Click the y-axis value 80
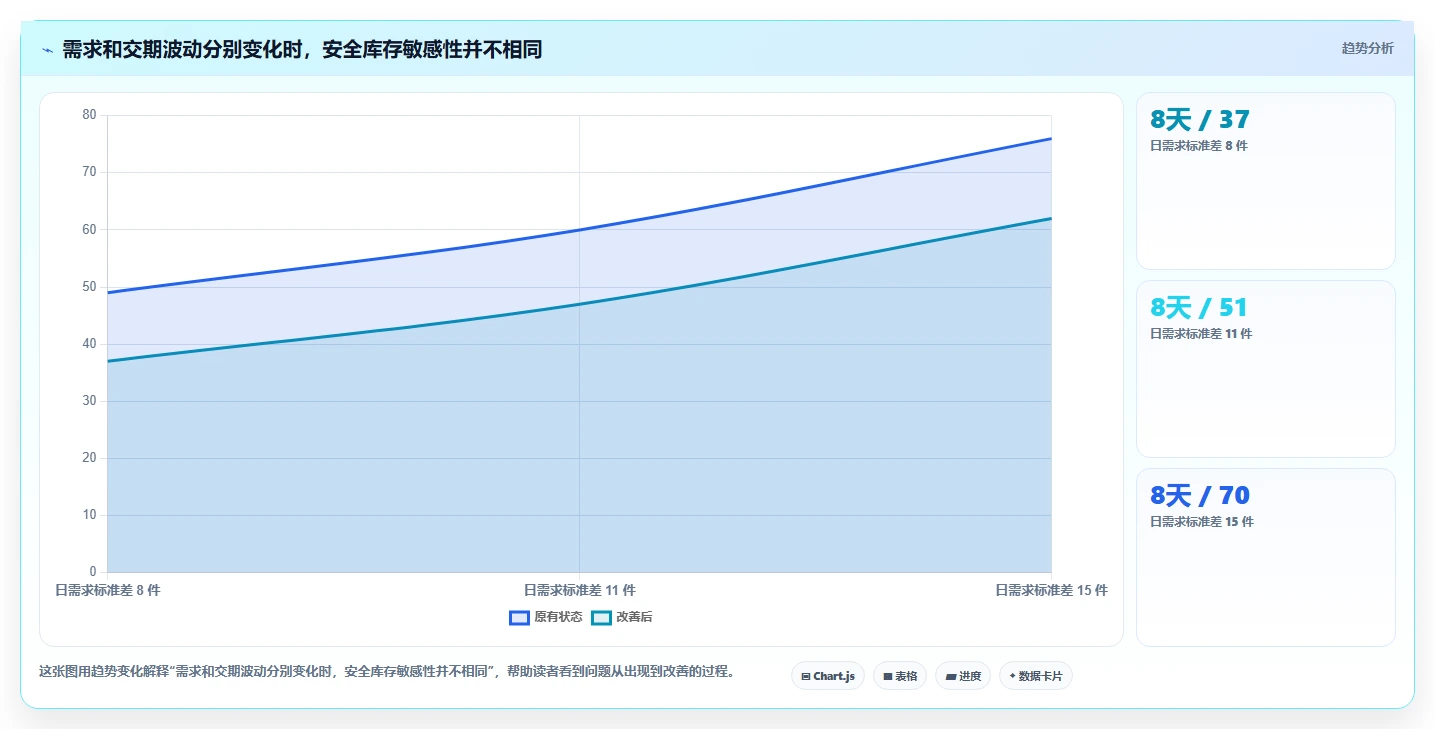This screenshot has width=1435, height=729. click(x=89, y=115)
